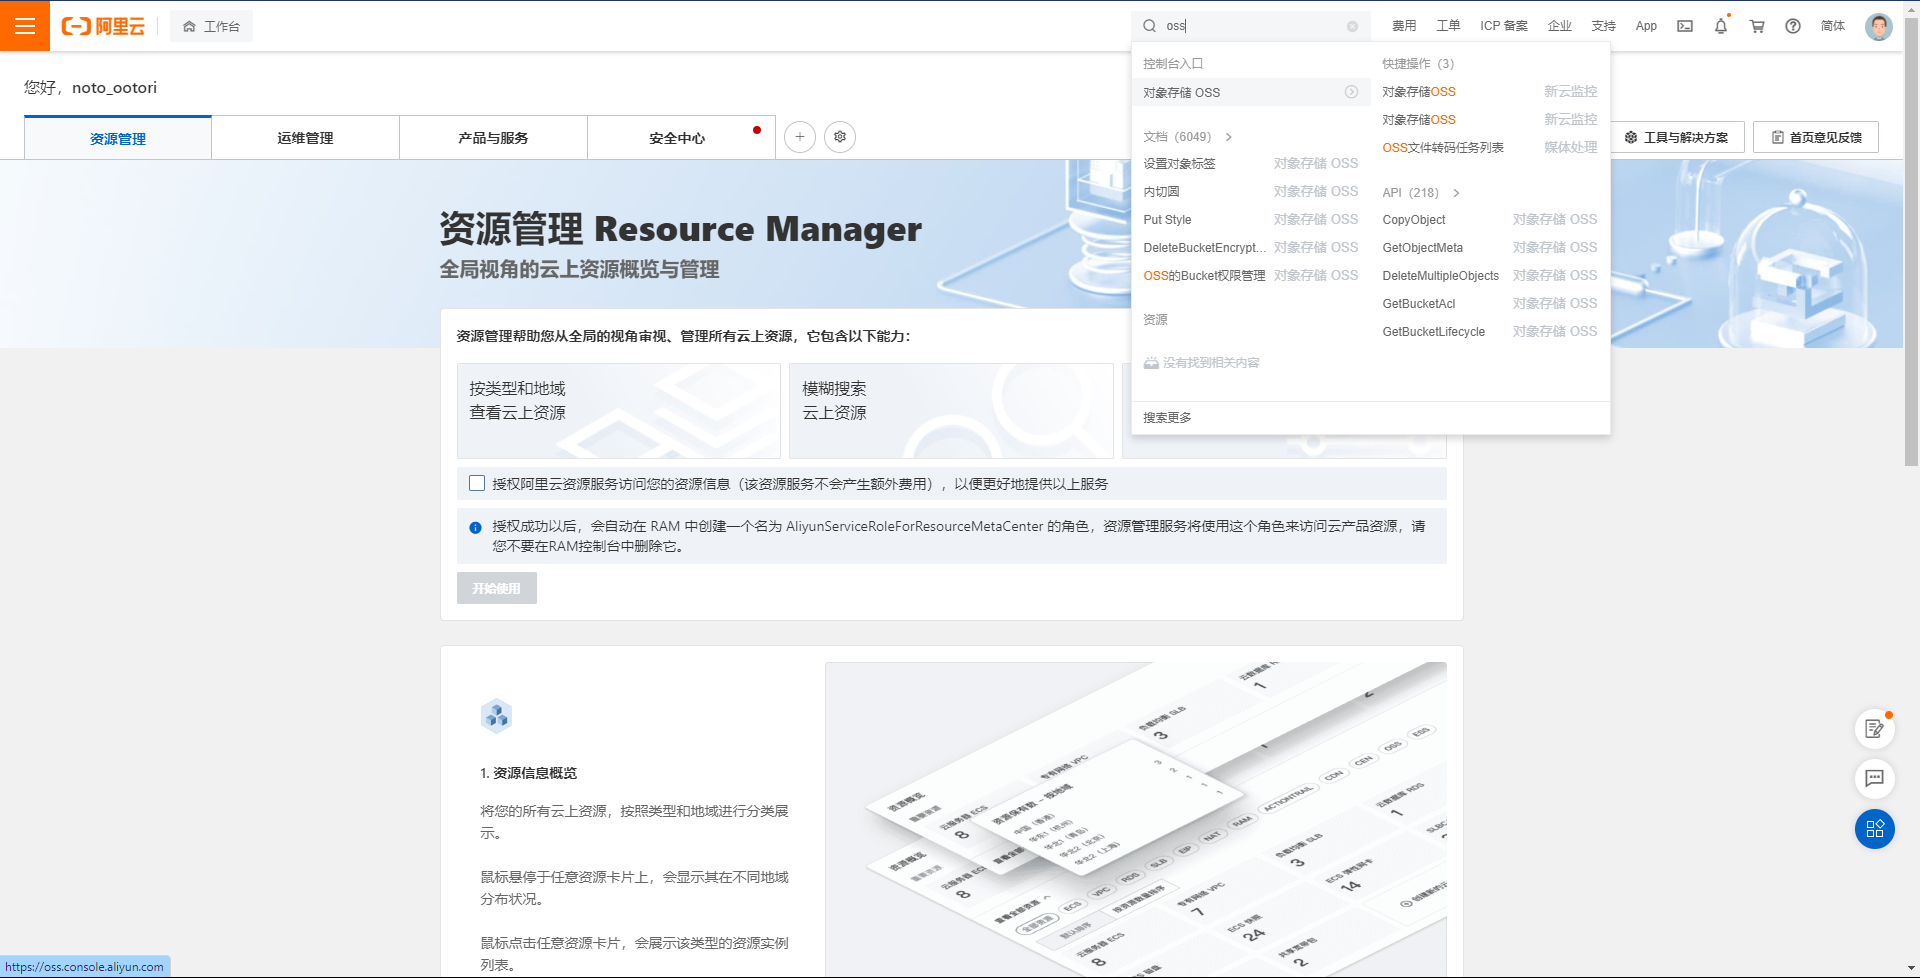Focus the oss search input field
The image size is (1920, 978).
(1250, 26)
